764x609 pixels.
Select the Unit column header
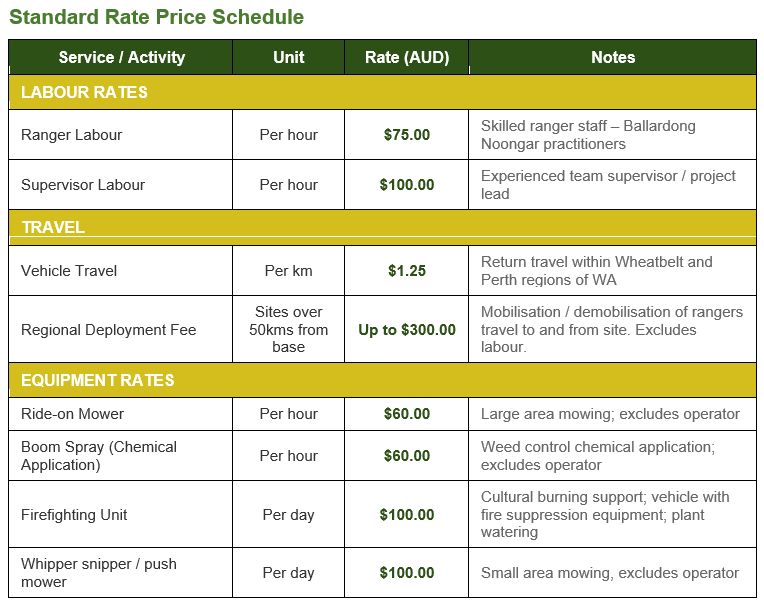(288, 57)
